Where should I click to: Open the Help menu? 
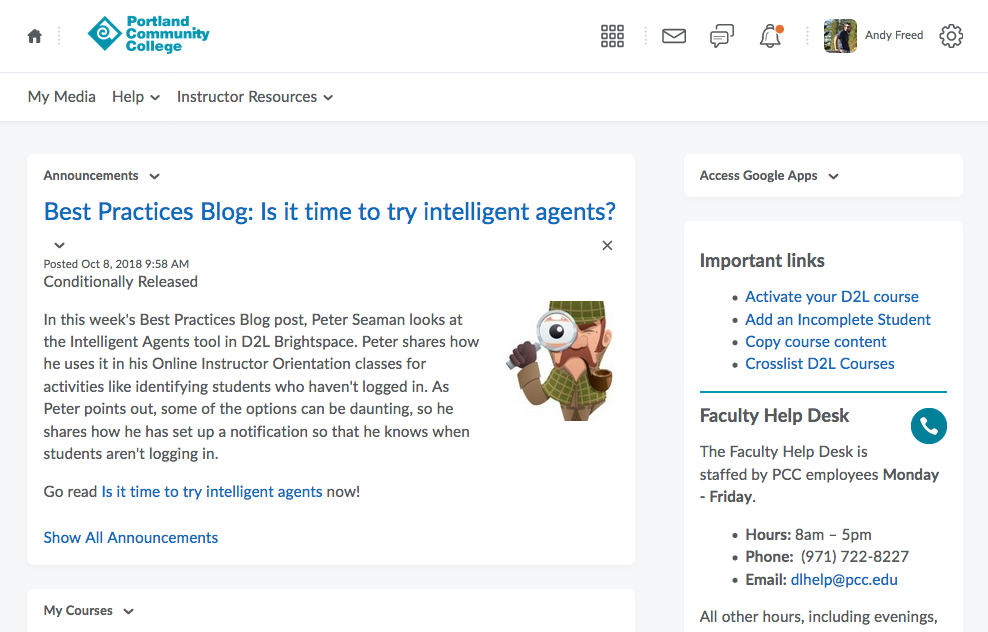(x=136, y=97)
